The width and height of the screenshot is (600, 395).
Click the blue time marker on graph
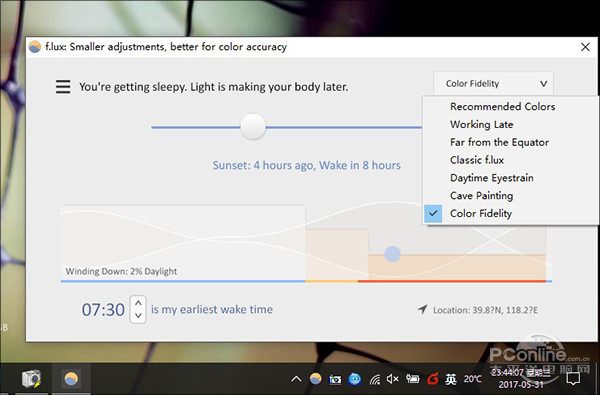coord(392,254)
